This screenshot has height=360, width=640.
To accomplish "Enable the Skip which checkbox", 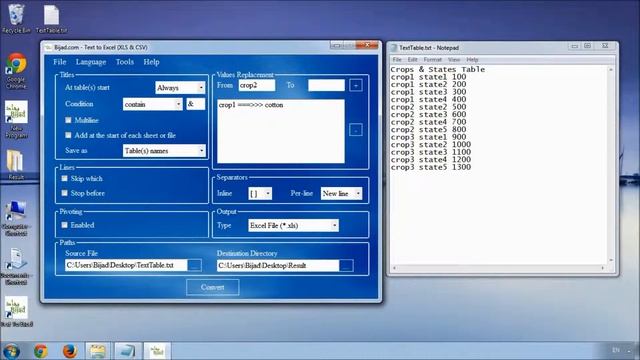I will pos(64,178).
